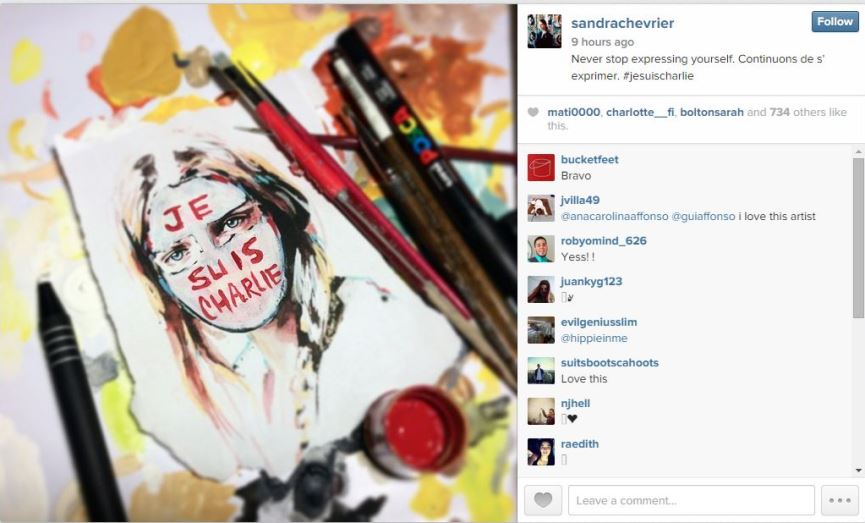Follow sandrachevrier with the Follow button

(835, 22)
